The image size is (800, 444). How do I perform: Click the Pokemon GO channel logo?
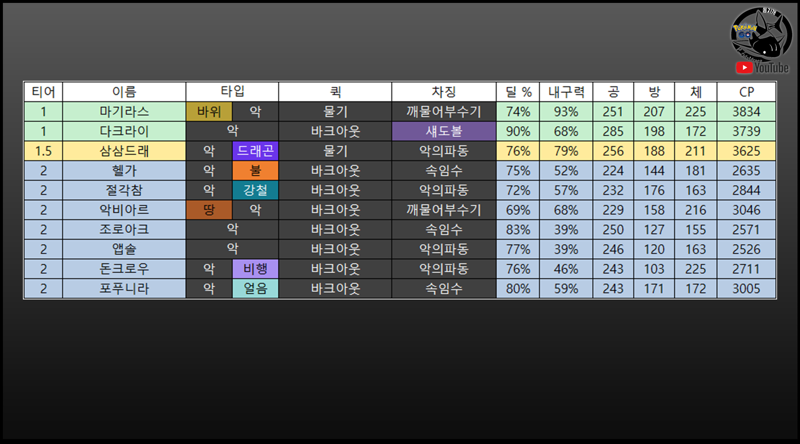click(761, 33)
